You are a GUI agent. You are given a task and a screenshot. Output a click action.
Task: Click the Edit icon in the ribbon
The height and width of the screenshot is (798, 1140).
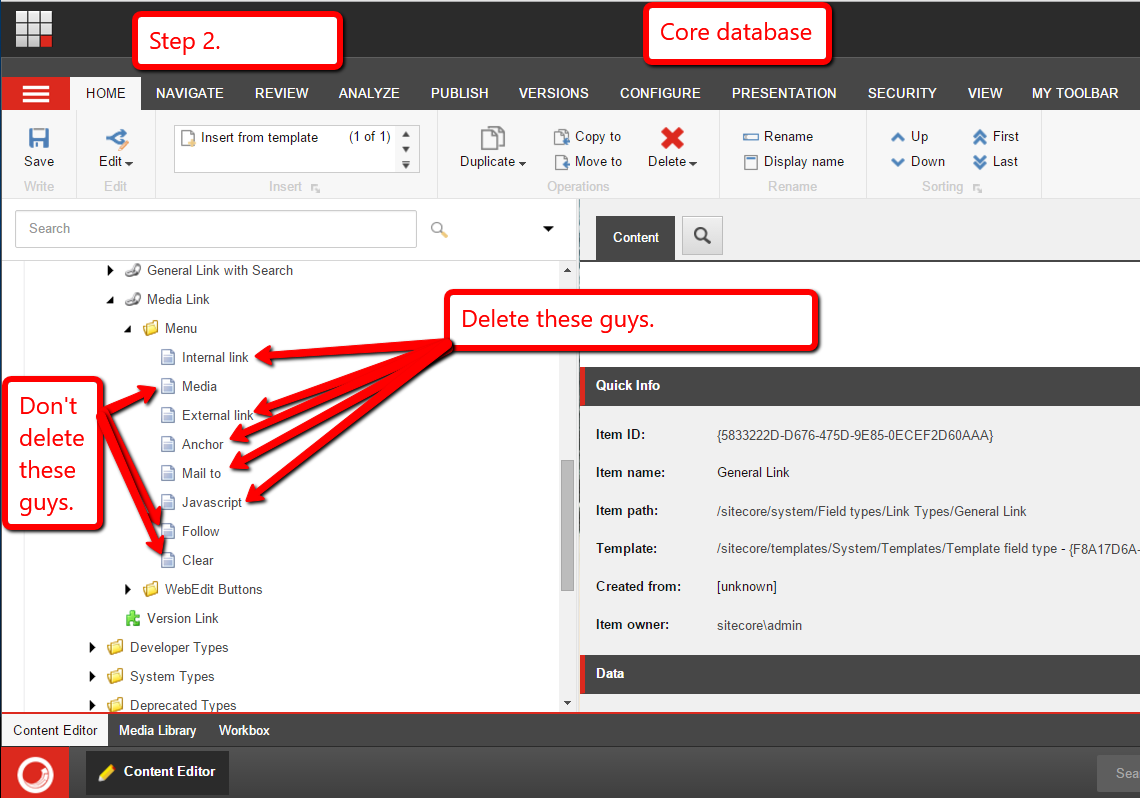click(x=116, y=138)
